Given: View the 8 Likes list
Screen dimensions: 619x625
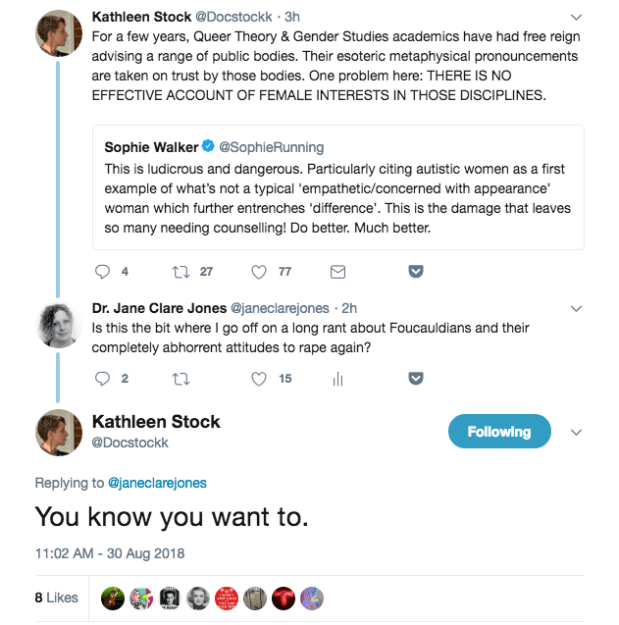Looking at the screenshot, I should pyautogui.click(x=56, y=597).
